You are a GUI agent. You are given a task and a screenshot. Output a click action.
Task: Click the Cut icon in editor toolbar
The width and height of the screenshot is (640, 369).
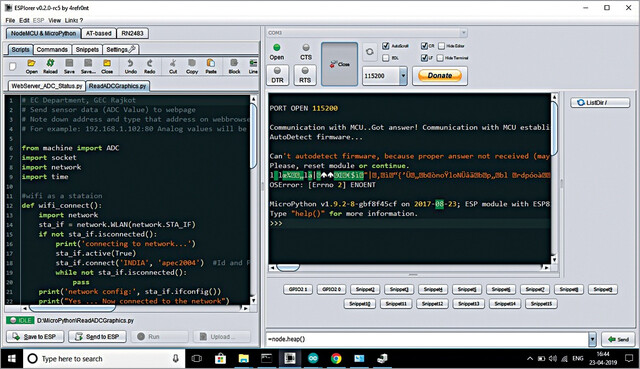(173, 66)
